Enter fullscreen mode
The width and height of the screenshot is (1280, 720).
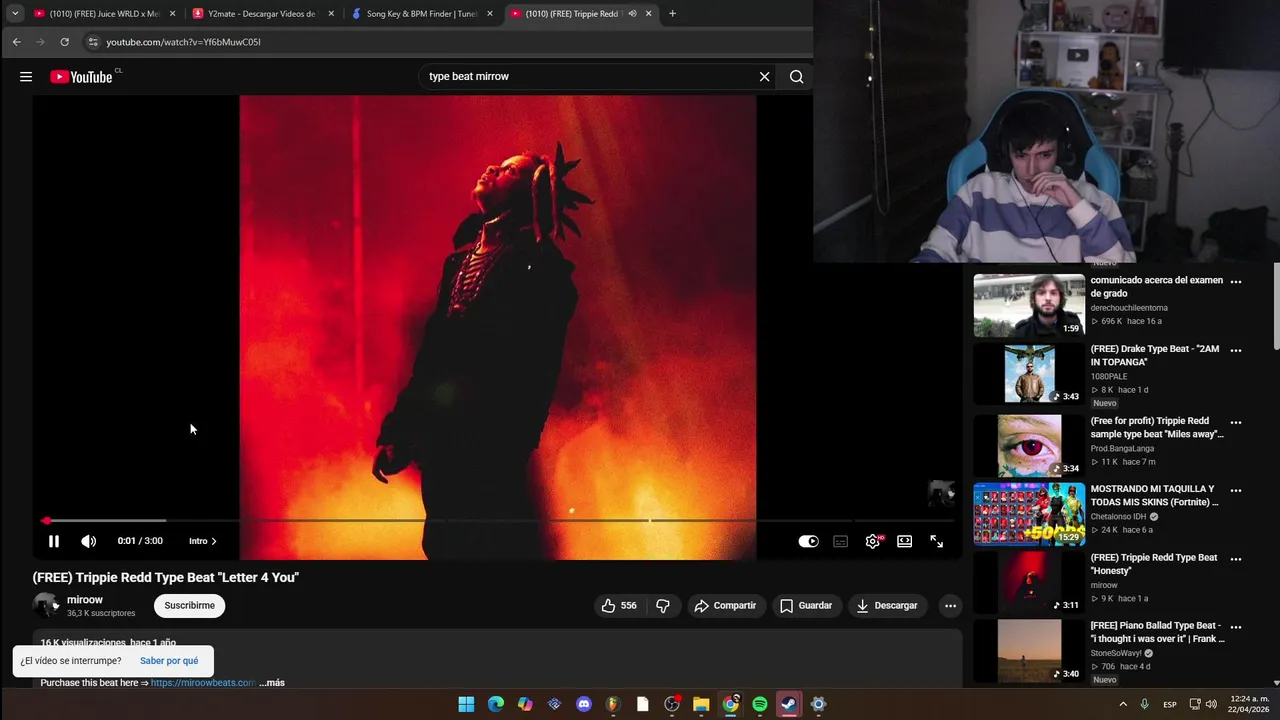point(936,541)
